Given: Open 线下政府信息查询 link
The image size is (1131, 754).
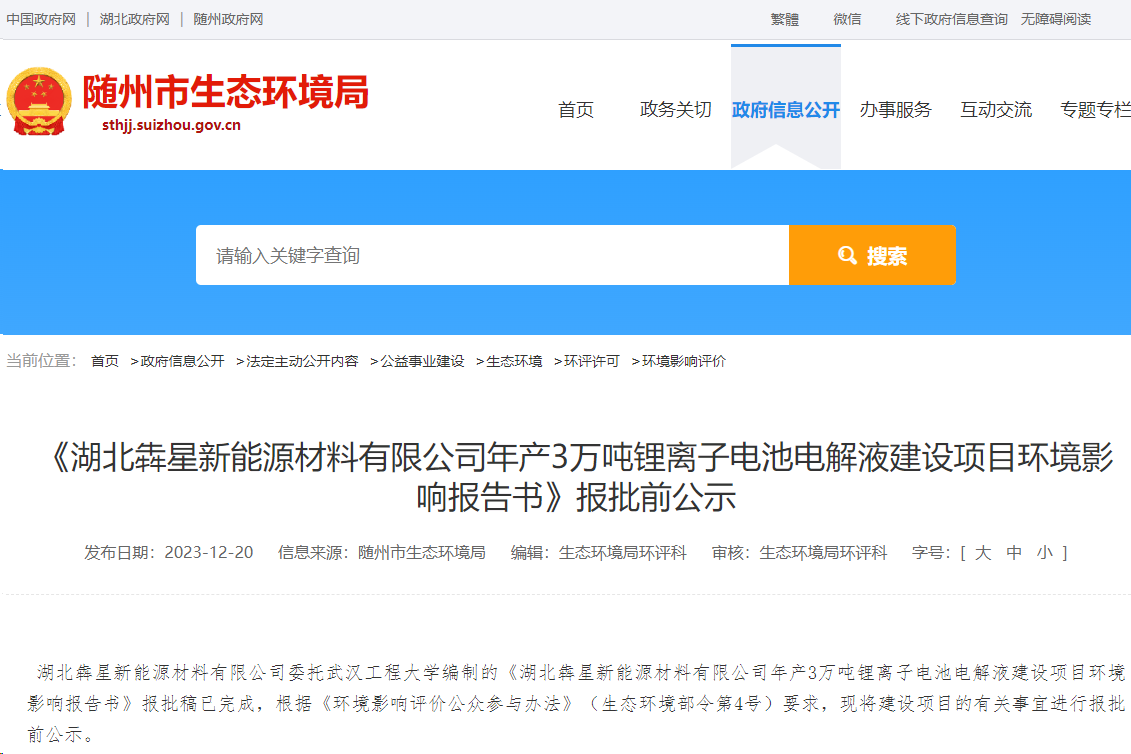Looking at the screenshot, I should pyautogui.click(x=951, y=19).
